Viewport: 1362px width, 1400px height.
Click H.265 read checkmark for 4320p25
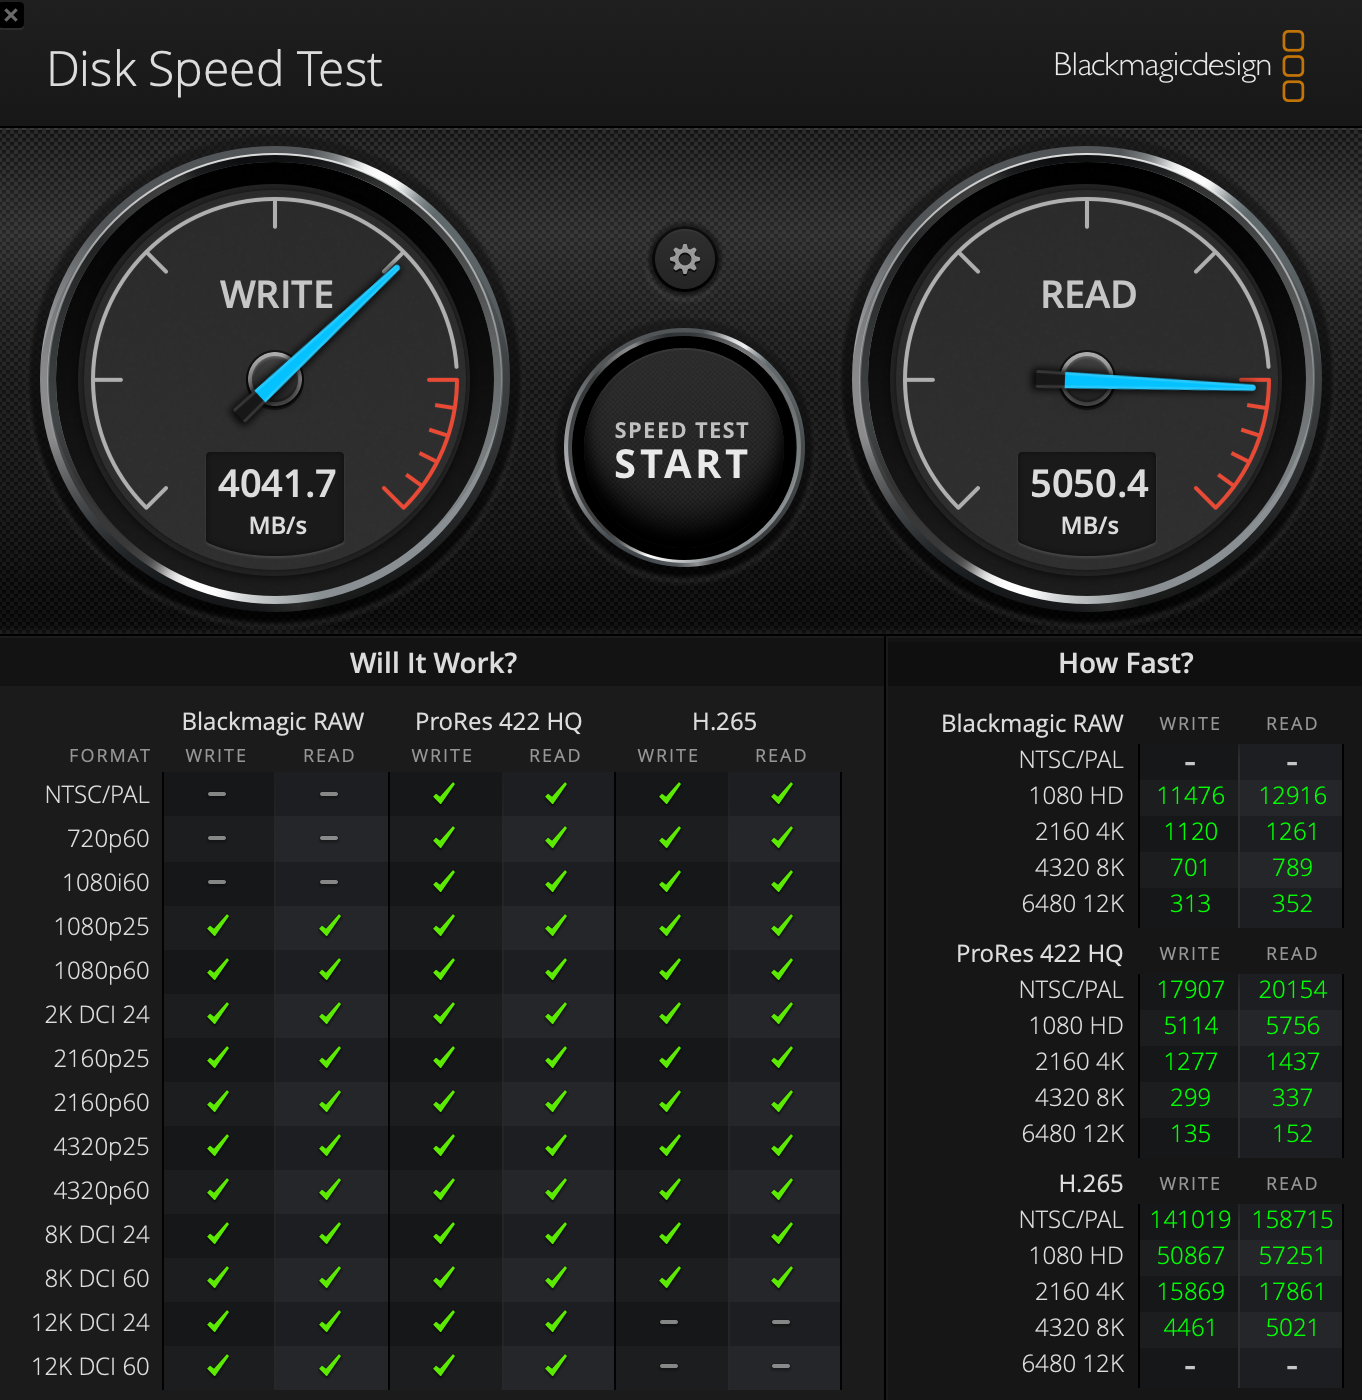[781, 1145]
